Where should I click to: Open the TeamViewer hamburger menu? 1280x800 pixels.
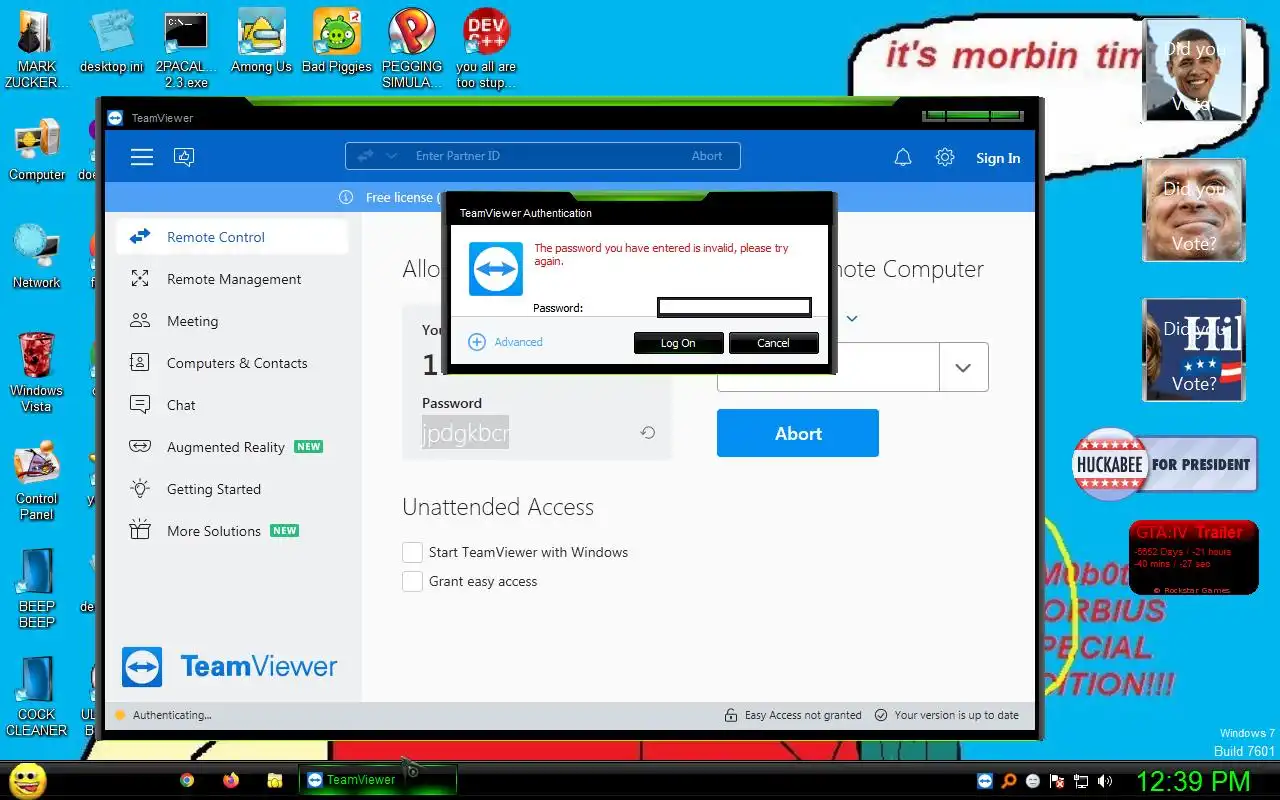(142, 157)
